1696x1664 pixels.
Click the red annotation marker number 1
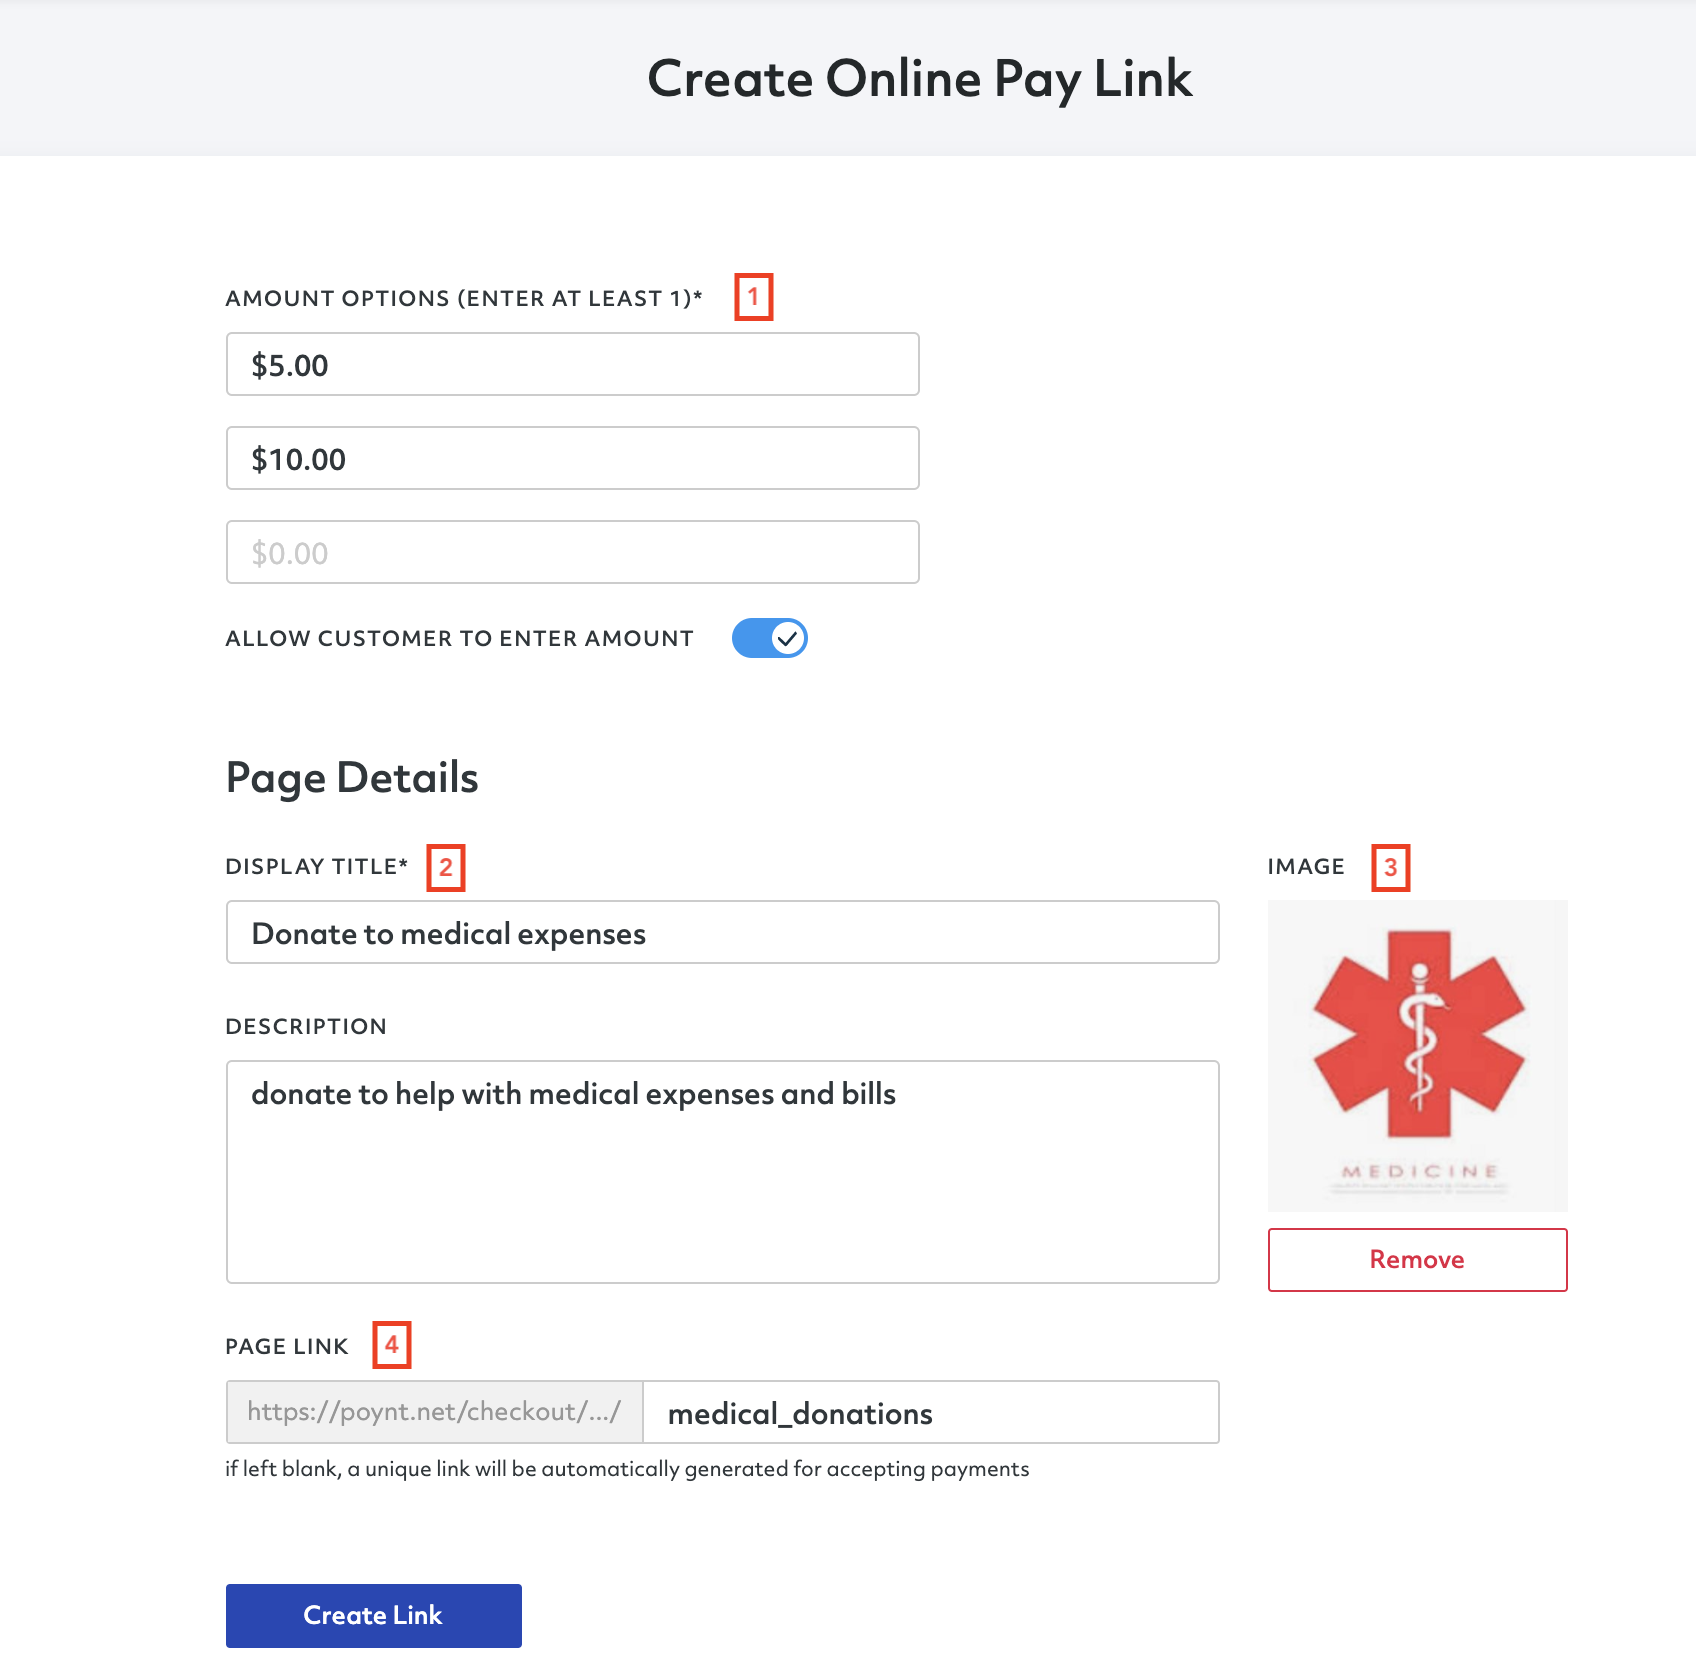(x=754, y=297)
